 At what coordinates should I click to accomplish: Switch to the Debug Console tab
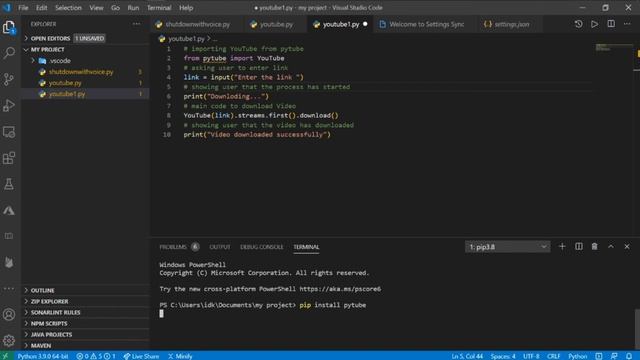click(261, 247)
